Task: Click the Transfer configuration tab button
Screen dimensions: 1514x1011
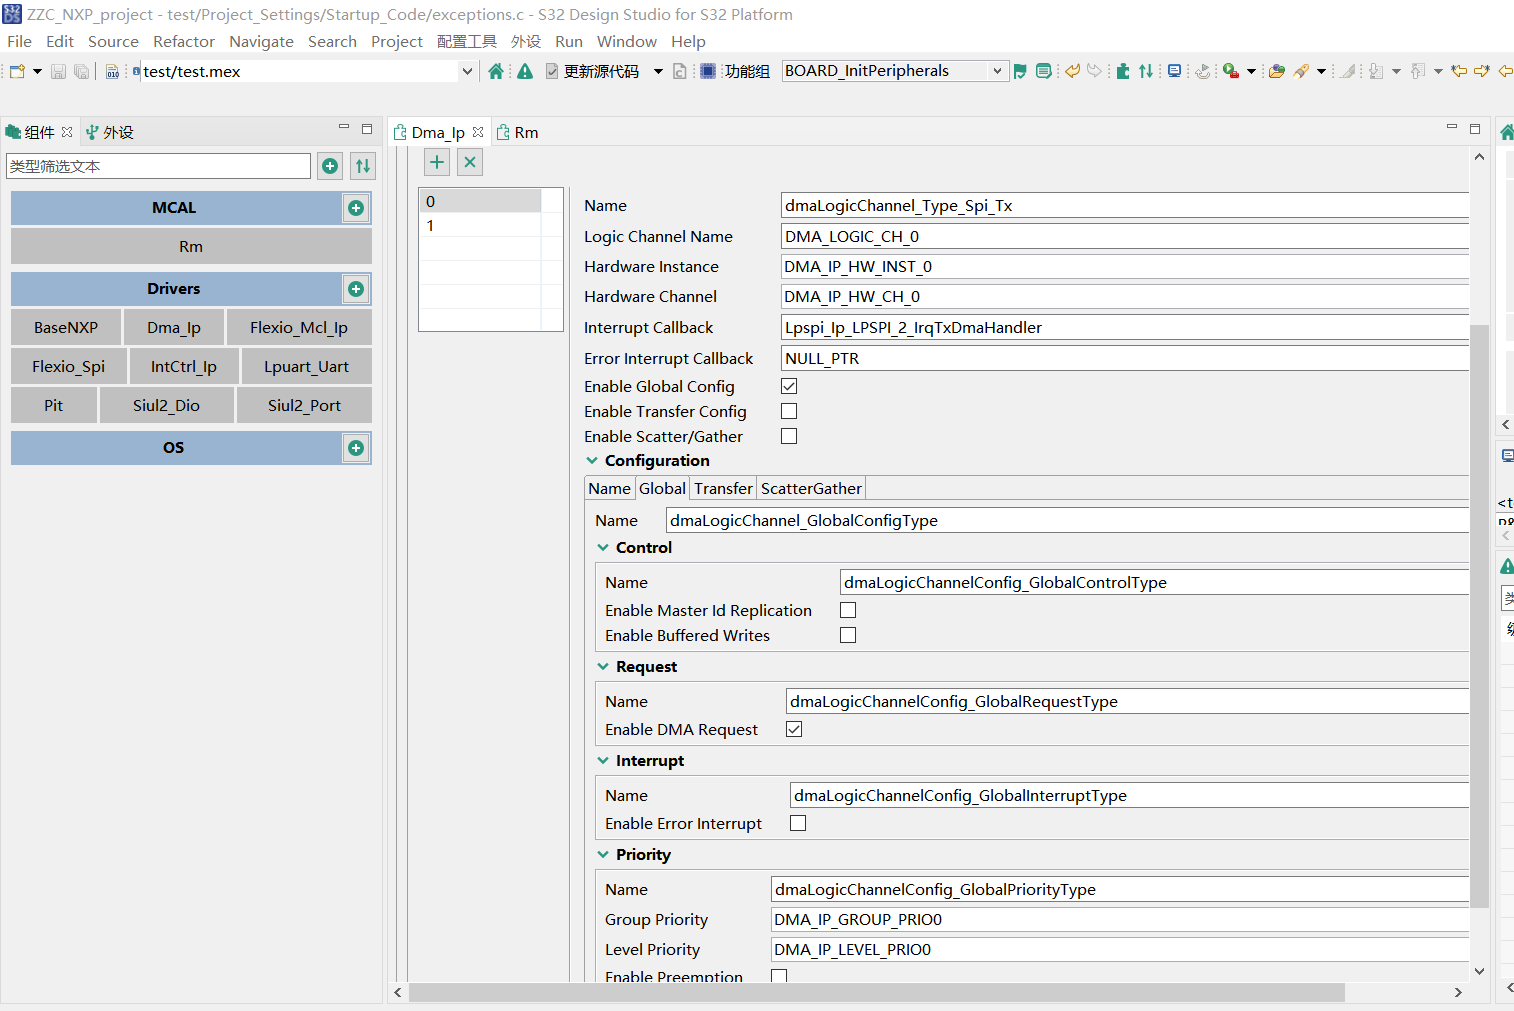Action: tap(722, 488)
